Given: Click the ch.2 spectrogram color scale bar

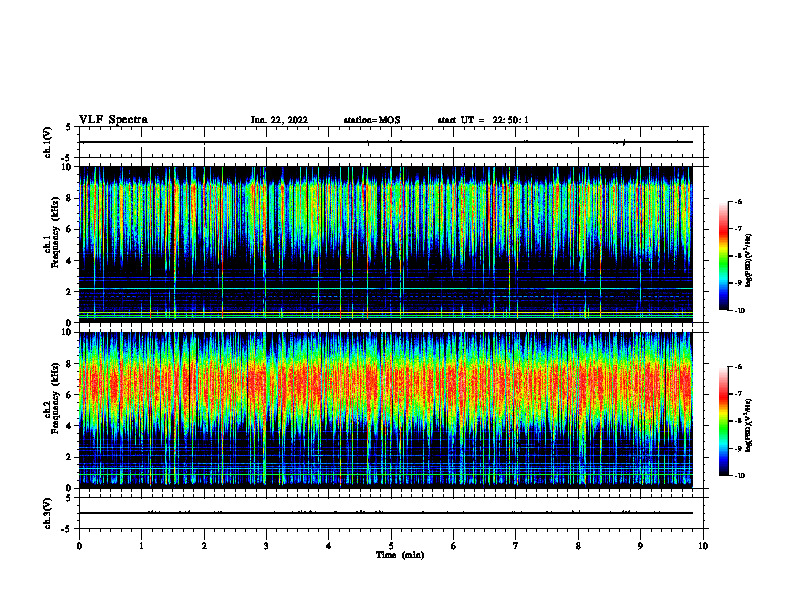Looking at the screenshot, I should 723,421.
